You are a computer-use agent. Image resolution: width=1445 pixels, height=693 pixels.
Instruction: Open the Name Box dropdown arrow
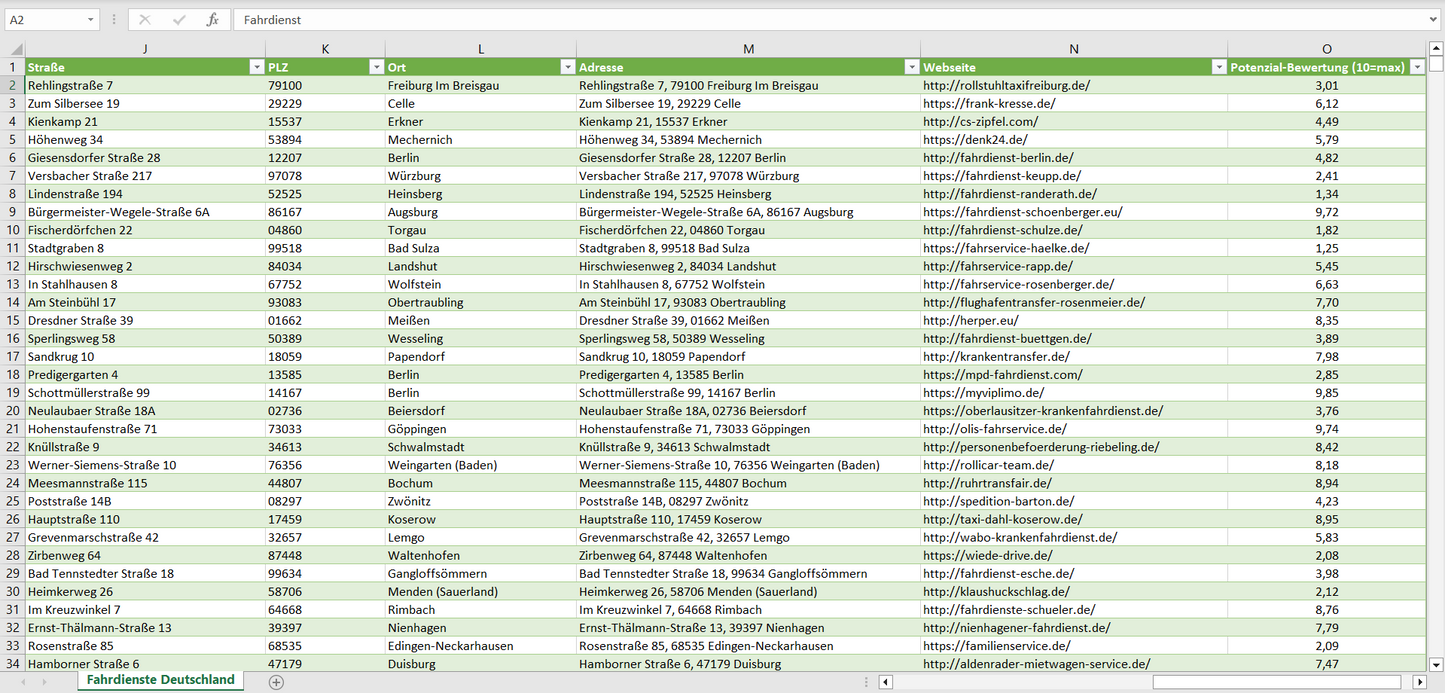tap(91, 20)
